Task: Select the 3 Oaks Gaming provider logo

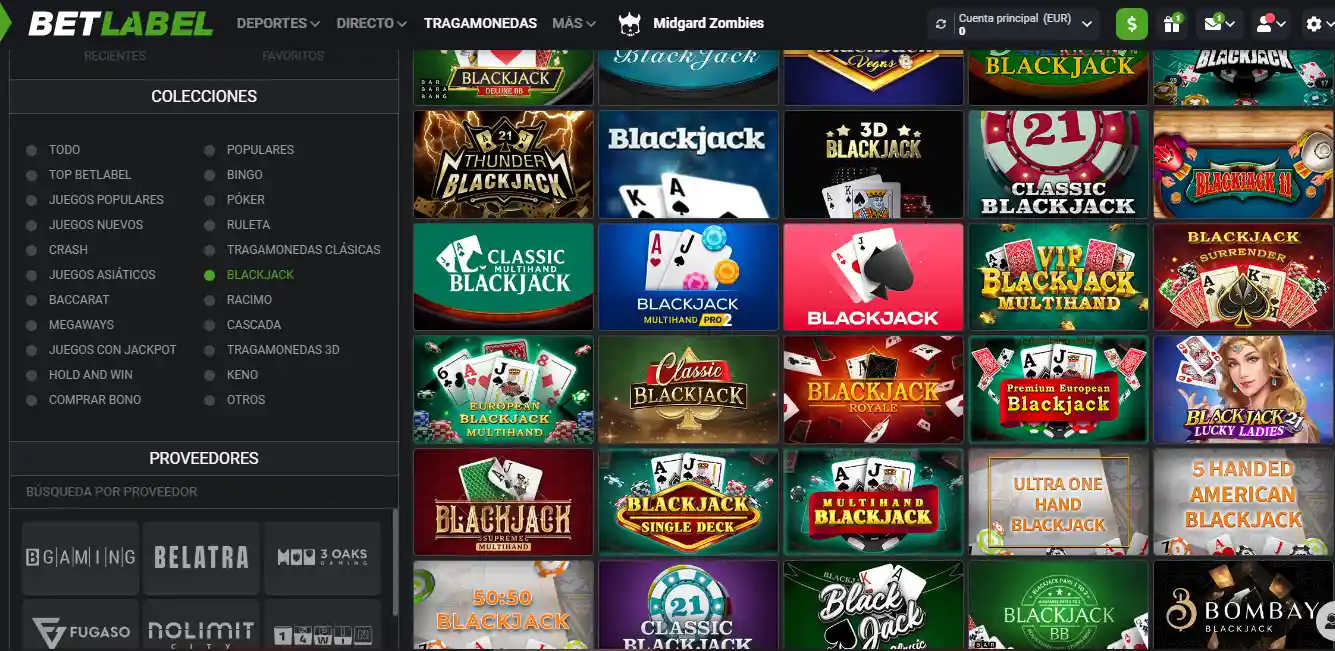Action: (322, 557)
